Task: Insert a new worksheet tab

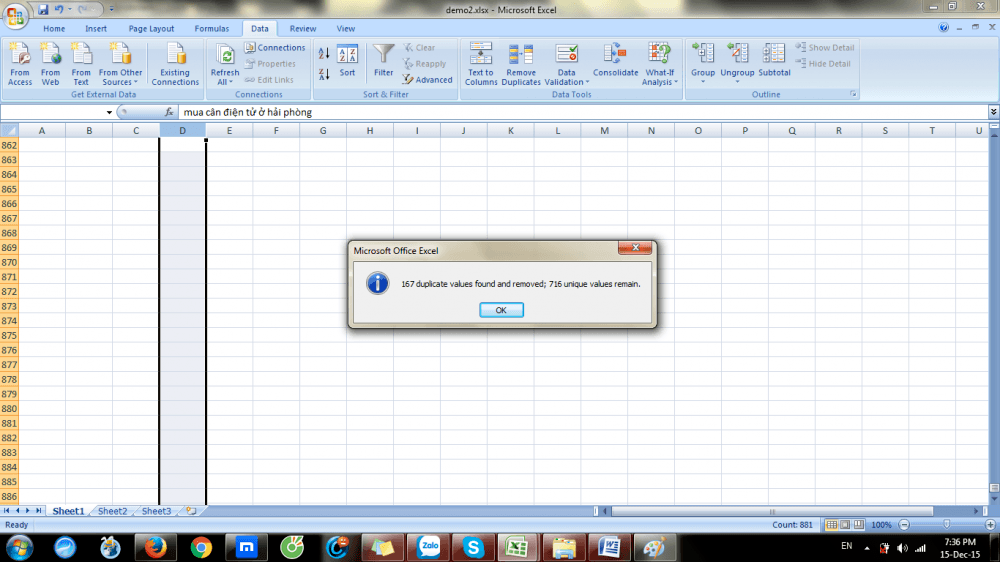Action: pos(191,511)
